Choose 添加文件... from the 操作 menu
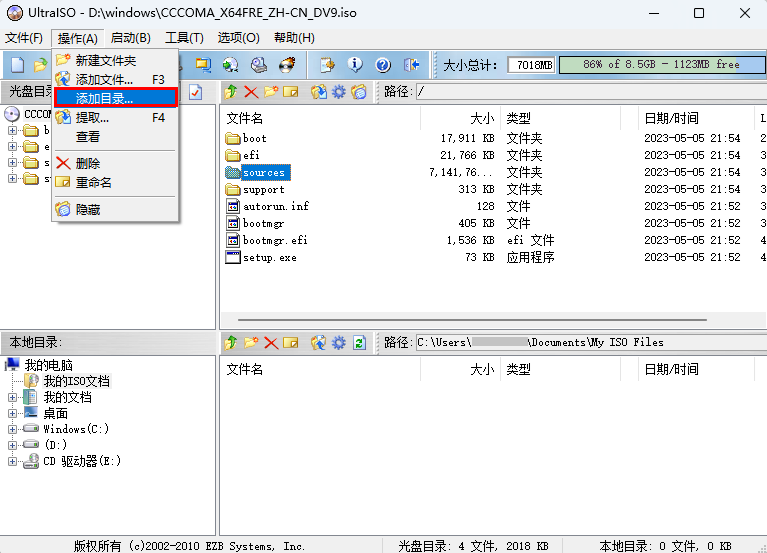 pos(115,79)
